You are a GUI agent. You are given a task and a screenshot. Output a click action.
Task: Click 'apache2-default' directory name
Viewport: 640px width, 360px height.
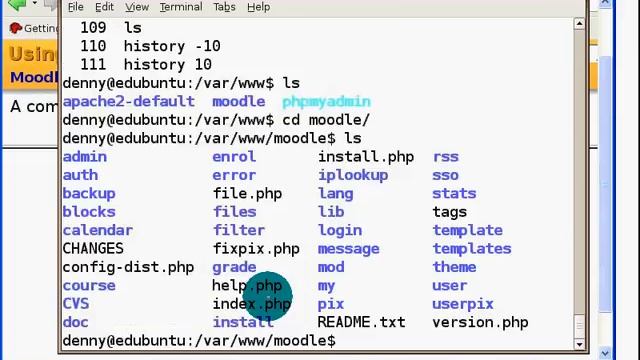(x=129, y=102)
